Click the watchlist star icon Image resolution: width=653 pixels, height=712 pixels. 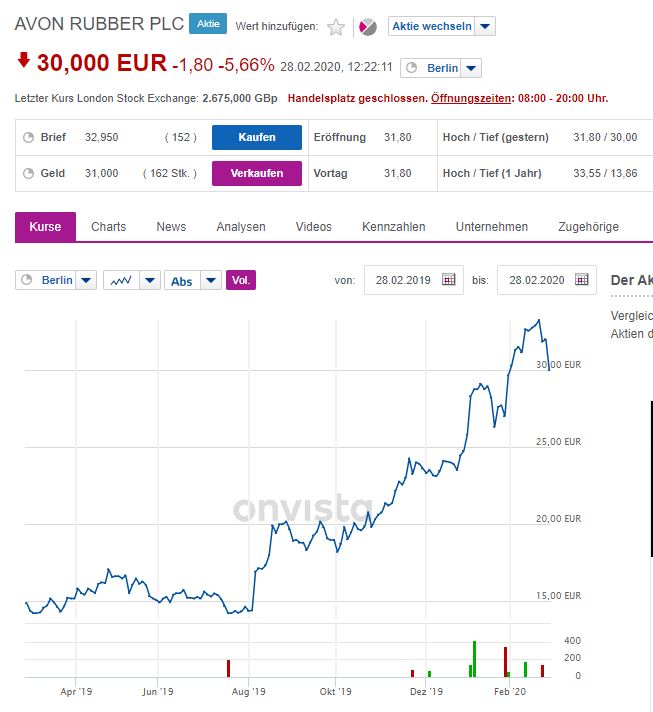coord(336,27)
